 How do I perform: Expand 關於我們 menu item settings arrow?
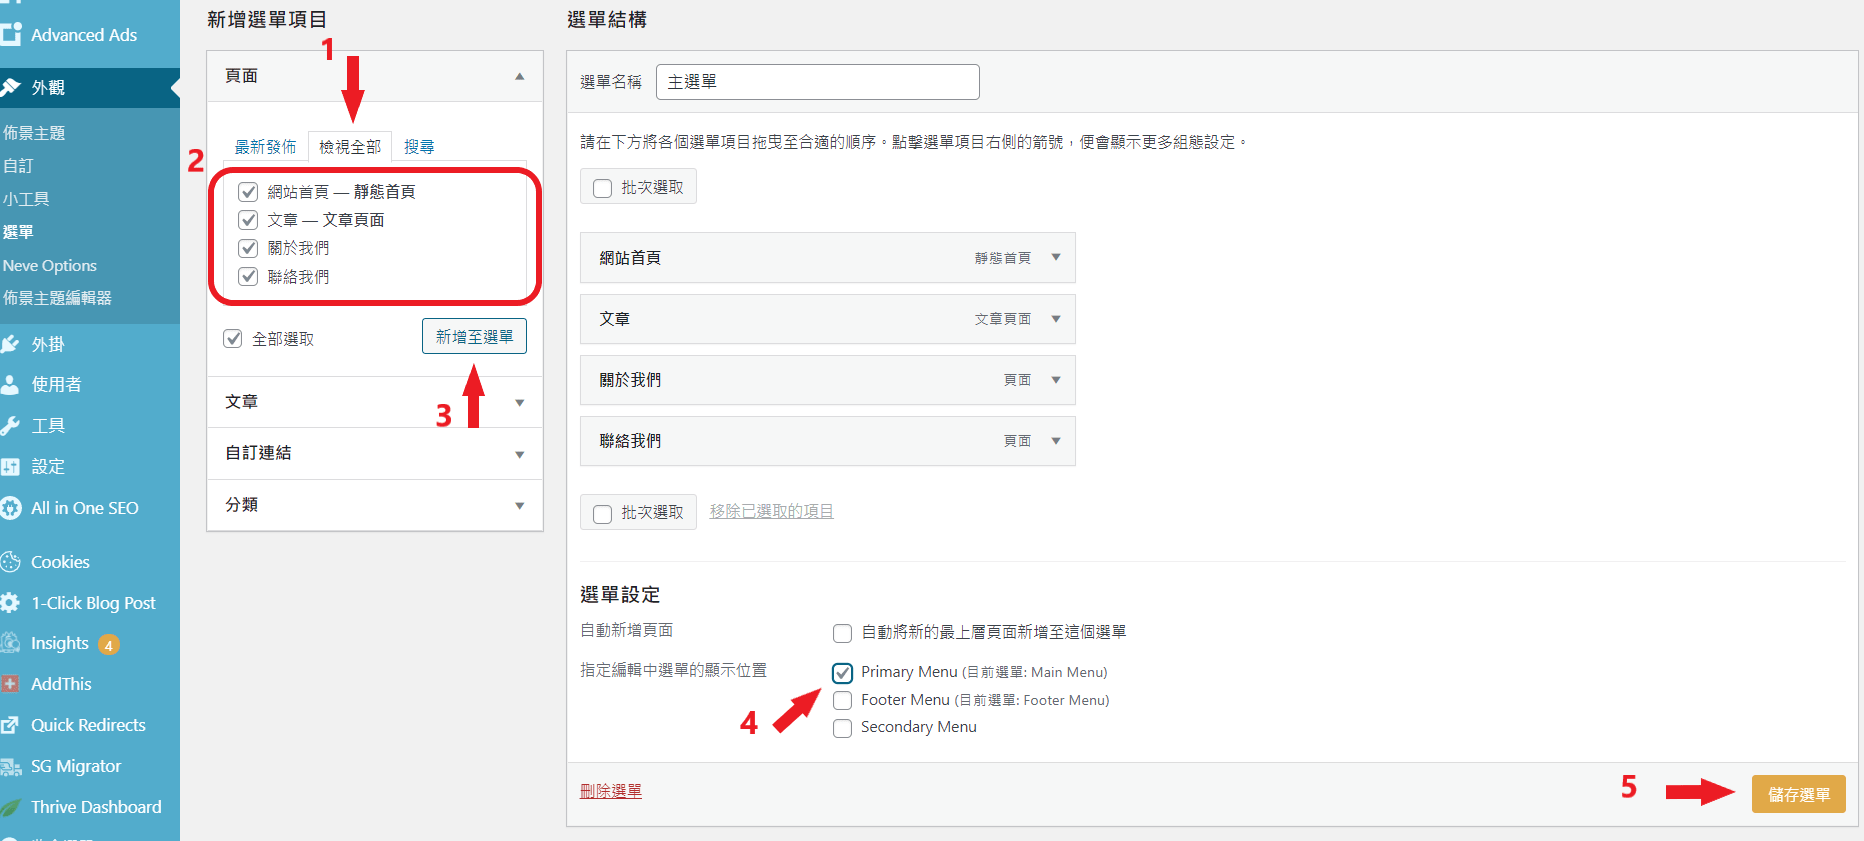click(1056, 380)
